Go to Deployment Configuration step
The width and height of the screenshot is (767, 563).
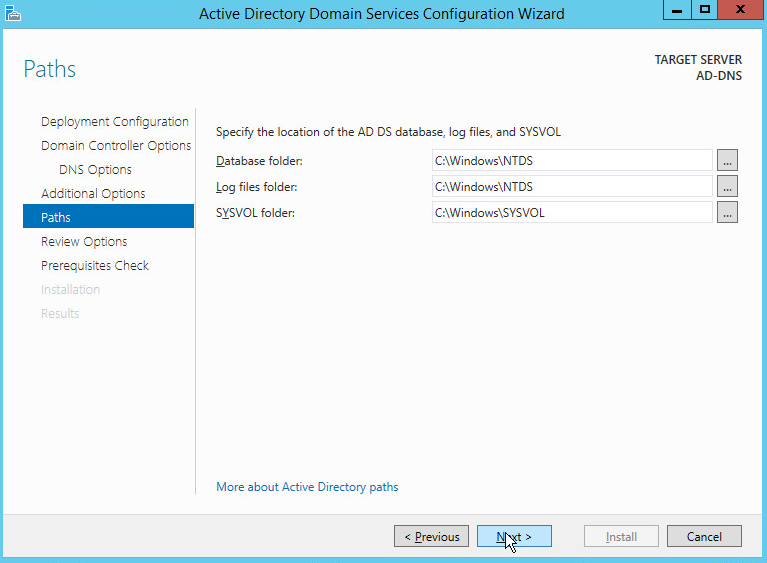click(114, 122)
